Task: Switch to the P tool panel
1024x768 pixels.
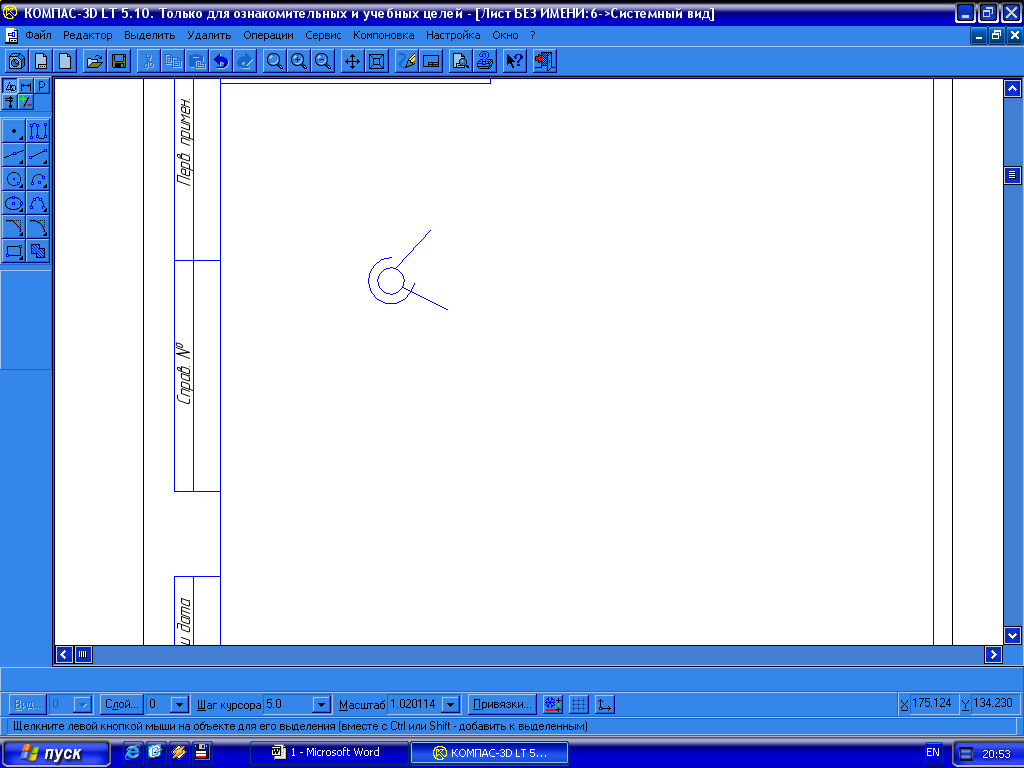Action: pyautogui.click(x=42, y=86)
